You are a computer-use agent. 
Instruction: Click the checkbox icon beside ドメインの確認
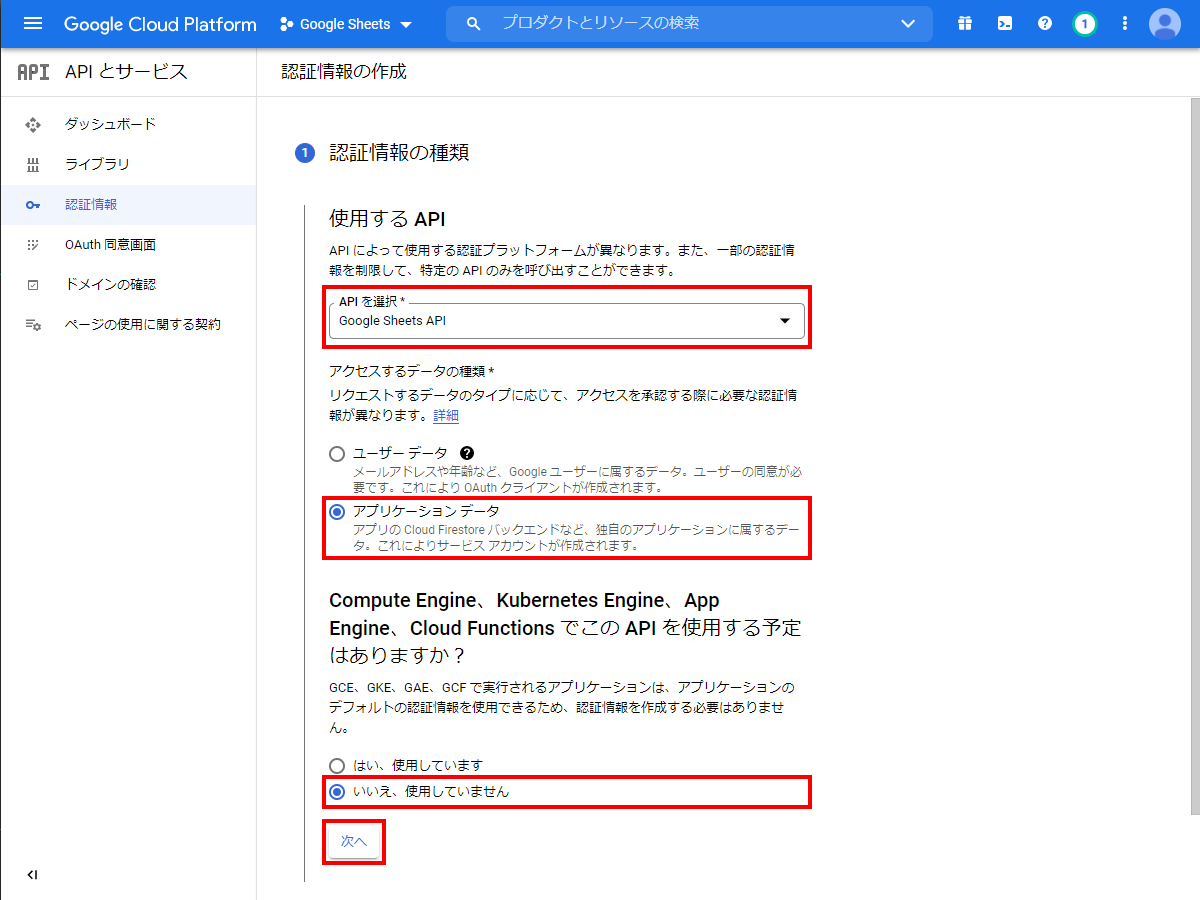click(x=33, y=284)
